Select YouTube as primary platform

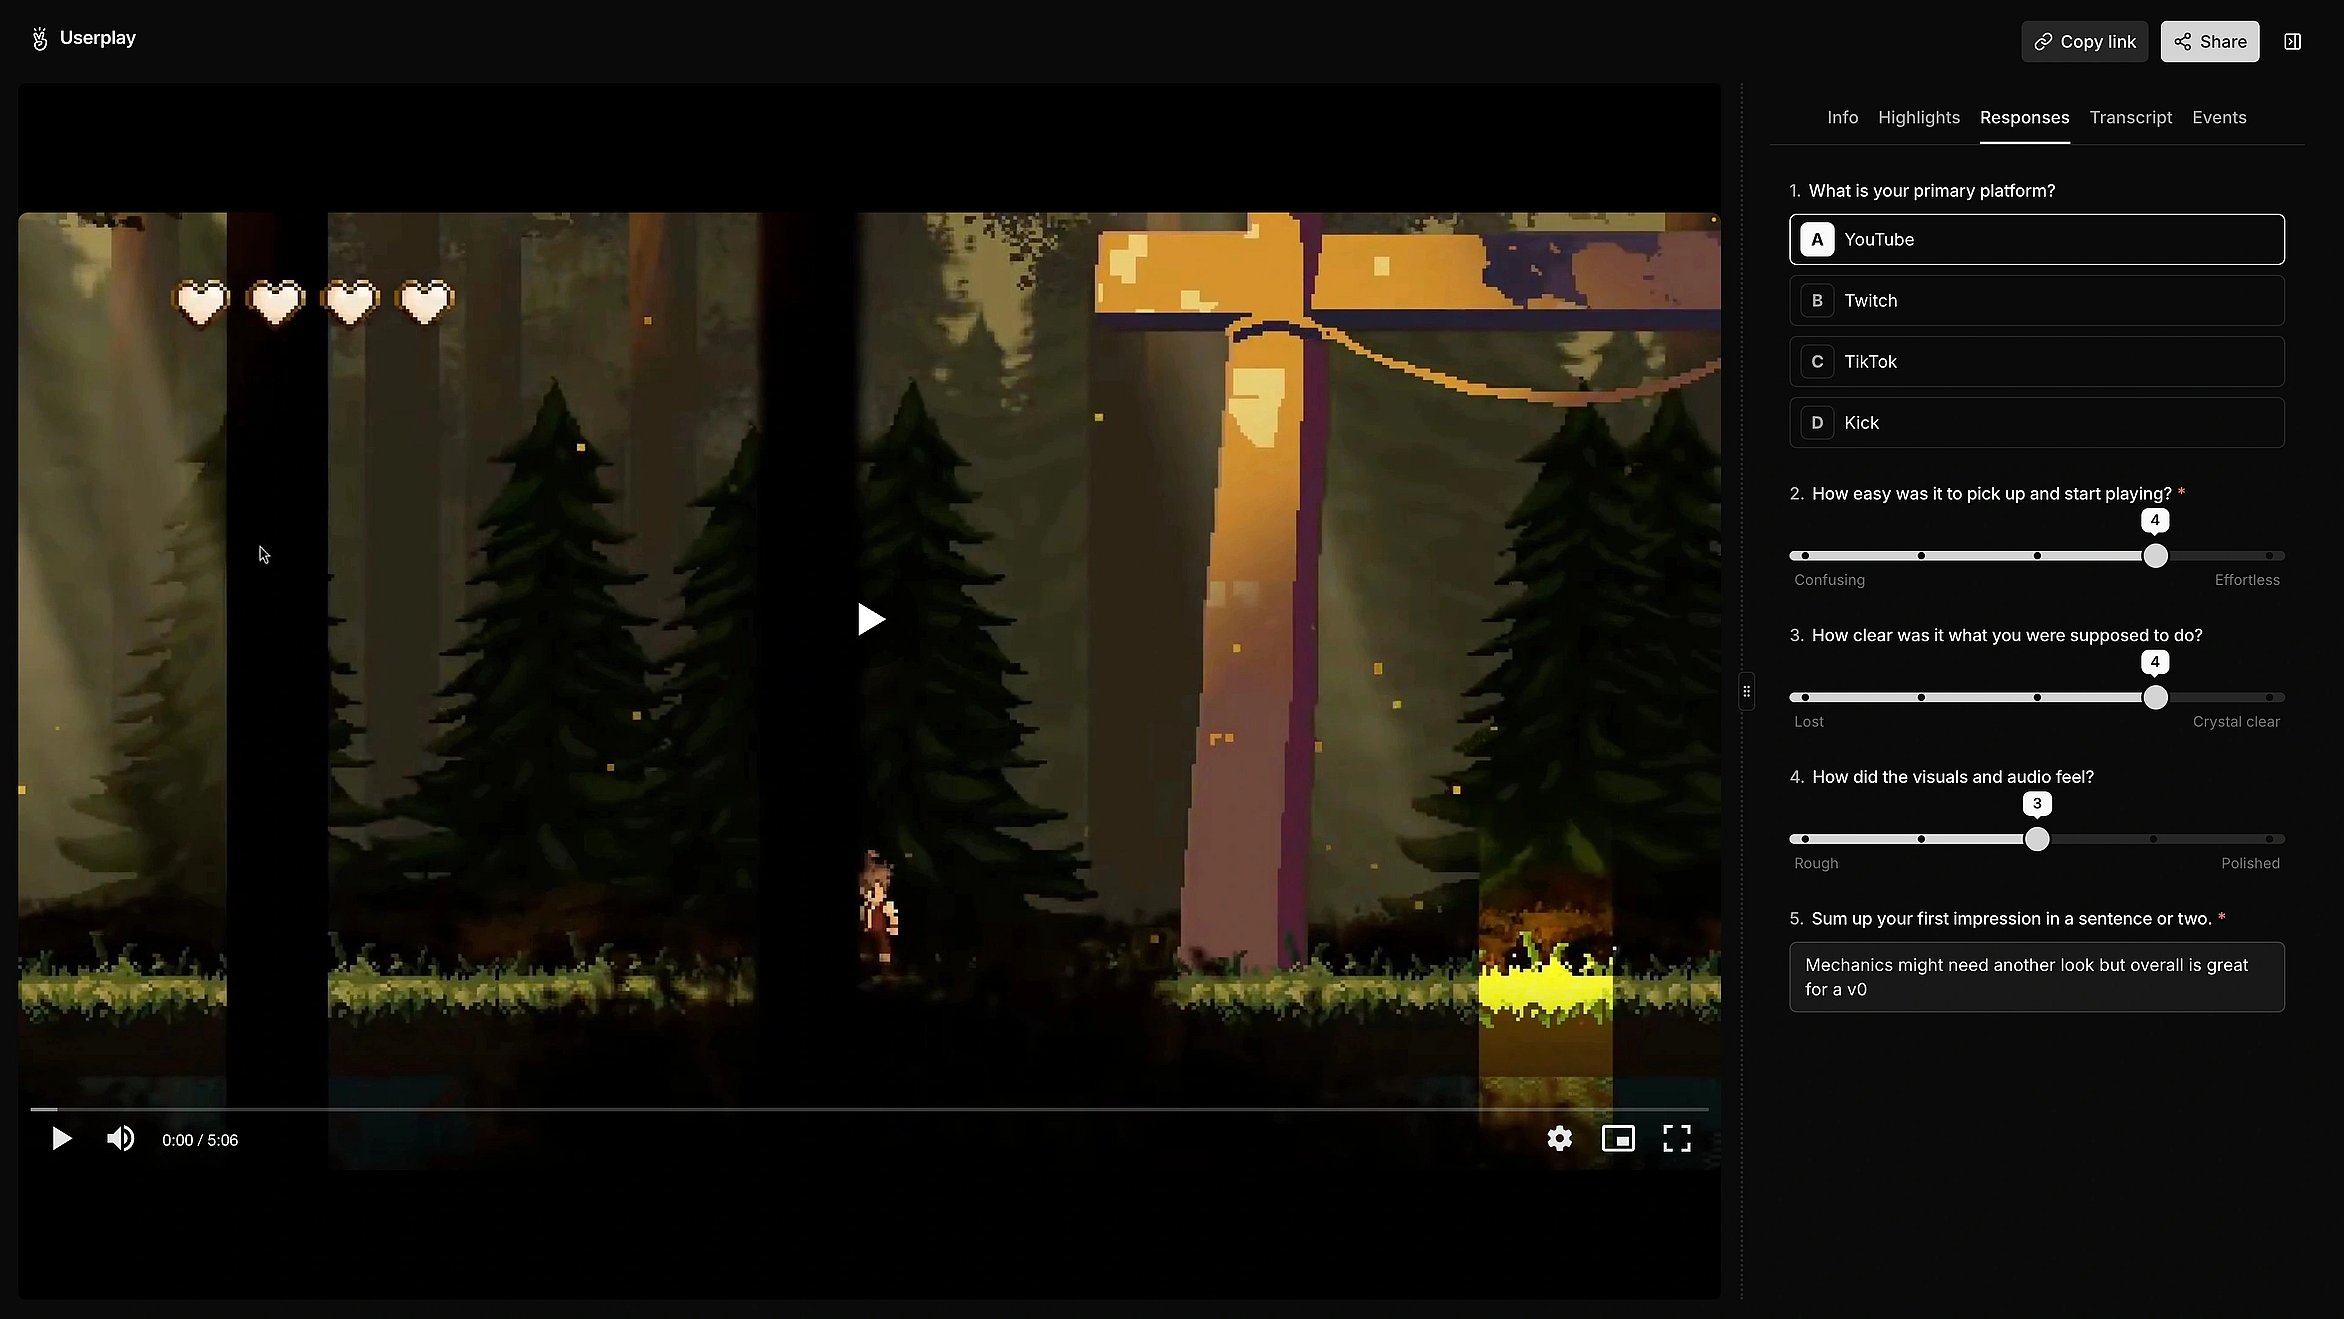[2036, 240]
